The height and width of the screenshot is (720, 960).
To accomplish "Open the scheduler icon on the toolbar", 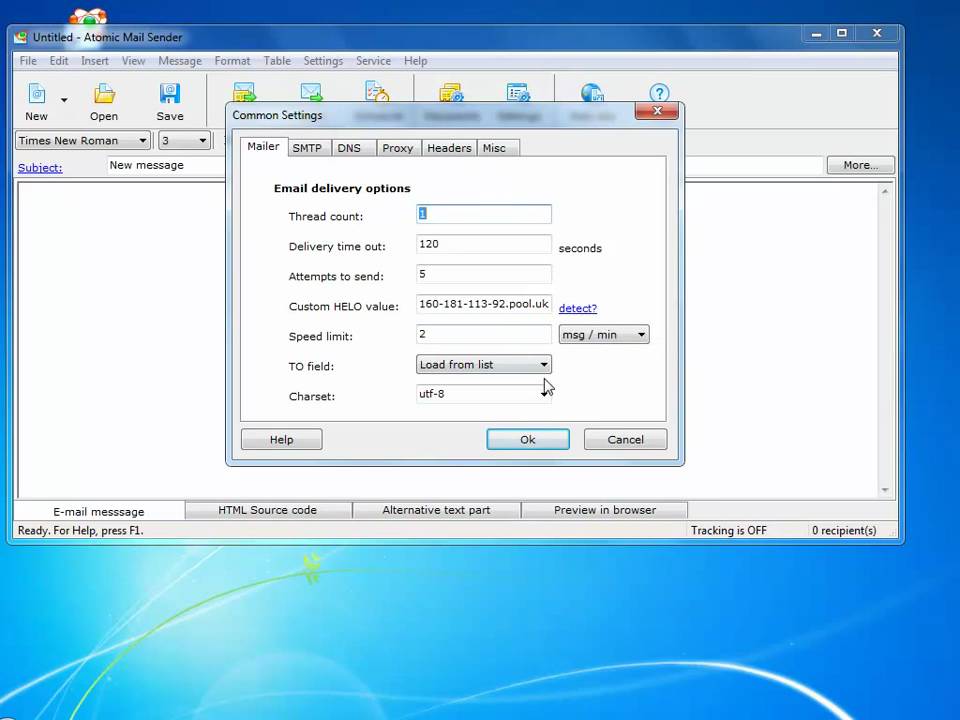I will tap(377, 93).
